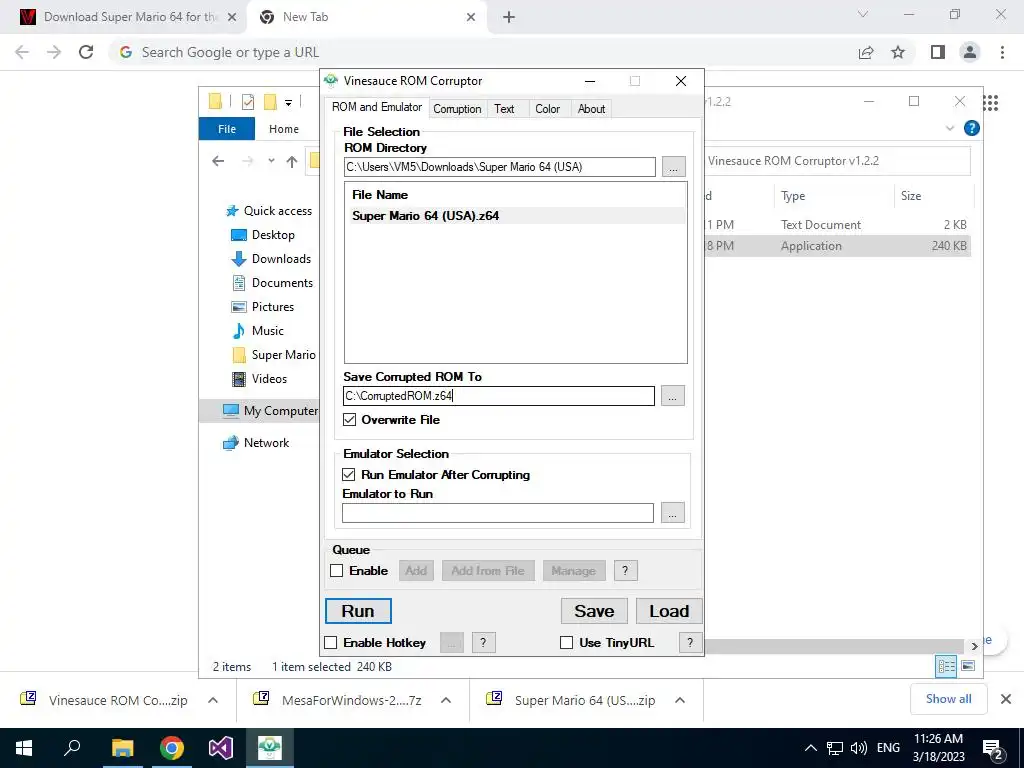Open the About tab in ROM Corruptor
Screen dimensions: 1024x768
(x=591, y=108)
